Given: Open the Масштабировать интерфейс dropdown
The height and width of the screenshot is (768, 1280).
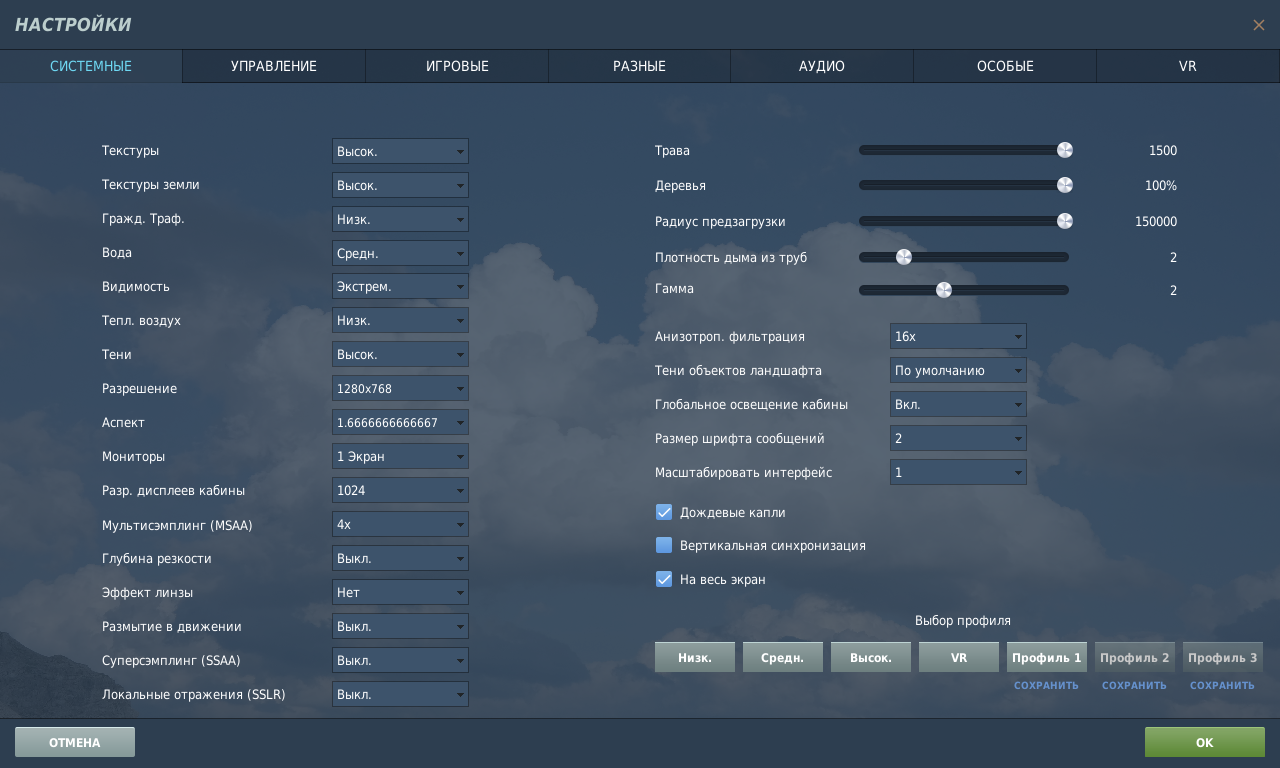Looking at the screenshot, I should coord(958,472).
